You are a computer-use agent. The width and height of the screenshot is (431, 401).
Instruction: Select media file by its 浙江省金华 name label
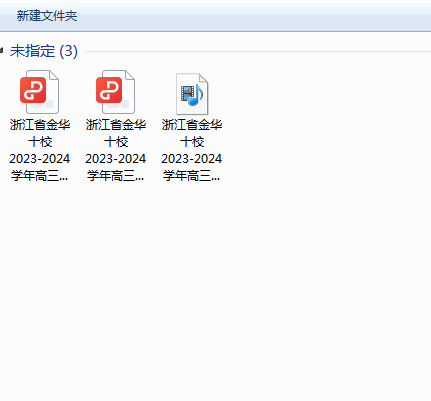pyautogui.click(x=192, y=125)
